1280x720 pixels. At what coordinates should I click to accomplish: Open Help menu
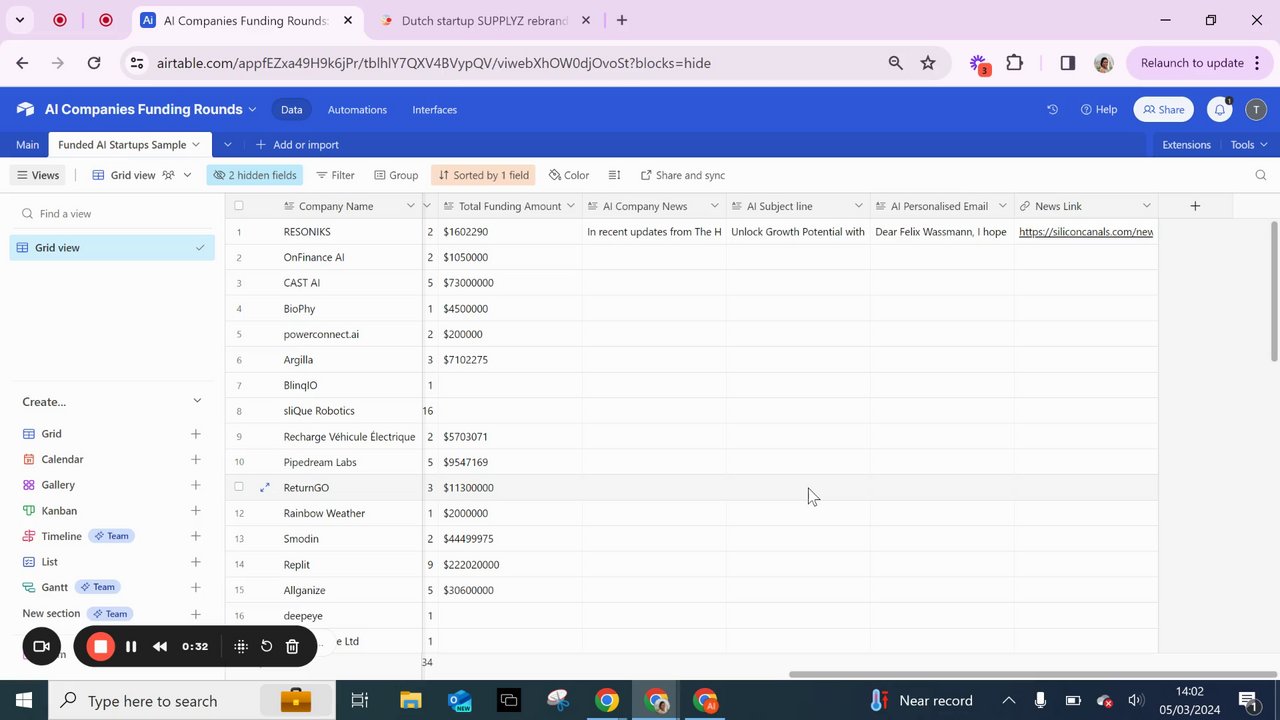point(1098,110)
